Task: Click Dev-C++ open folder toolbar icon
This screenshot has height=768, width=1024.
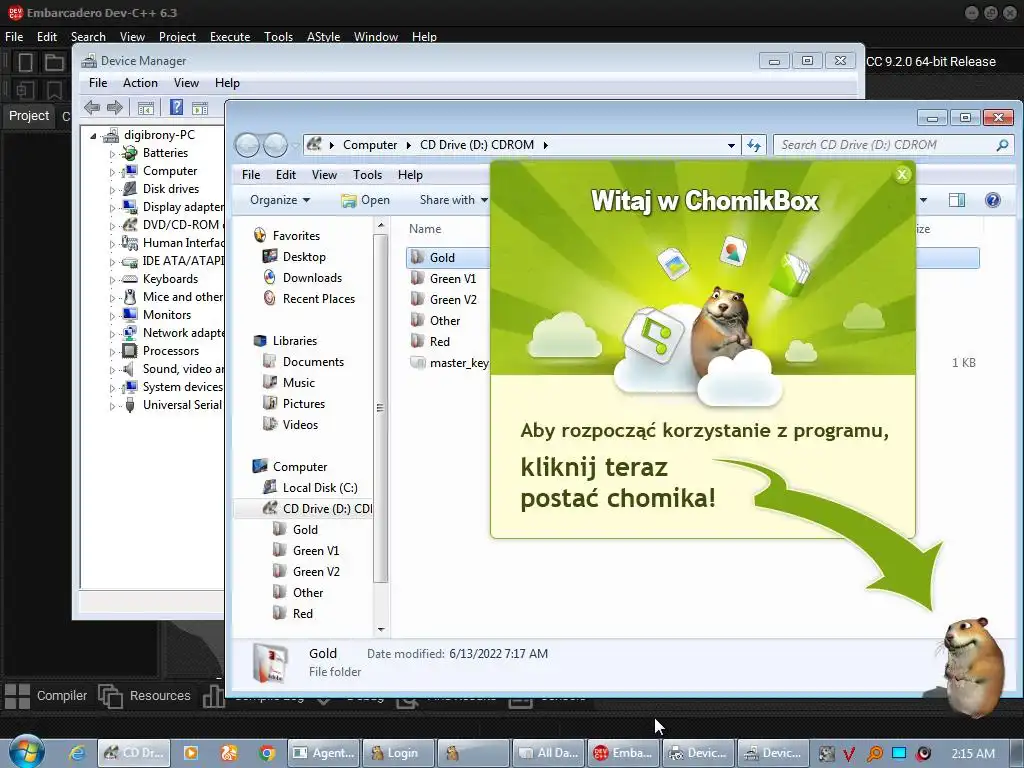Action: (54, 63)
